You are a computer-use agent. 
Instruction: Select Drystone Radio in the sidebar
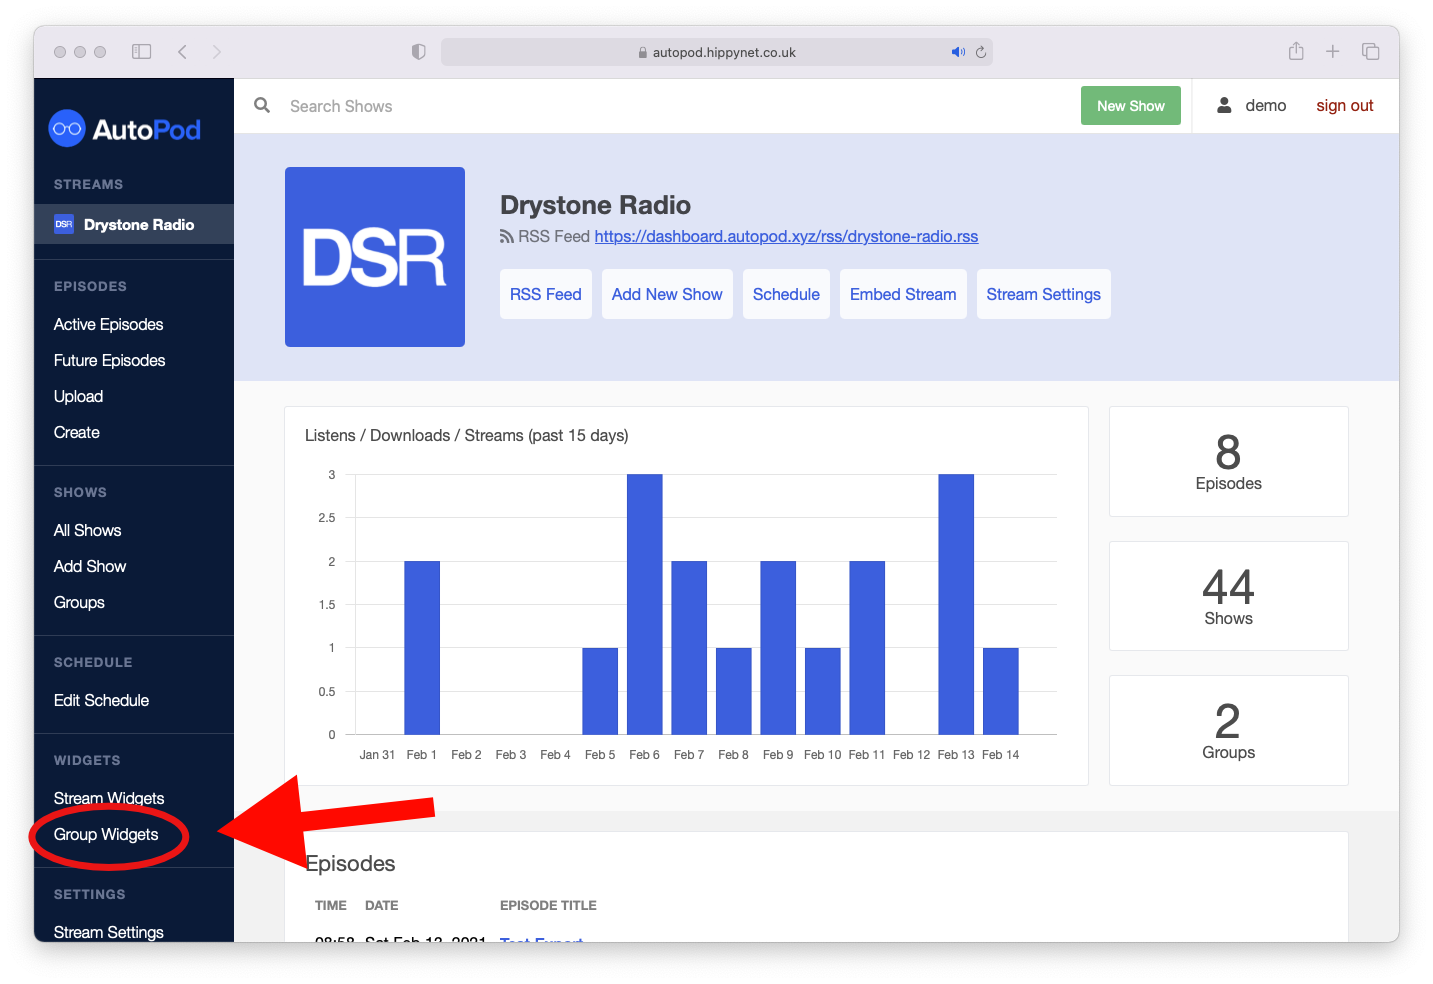pyautogui.click(x=134, y=224)
